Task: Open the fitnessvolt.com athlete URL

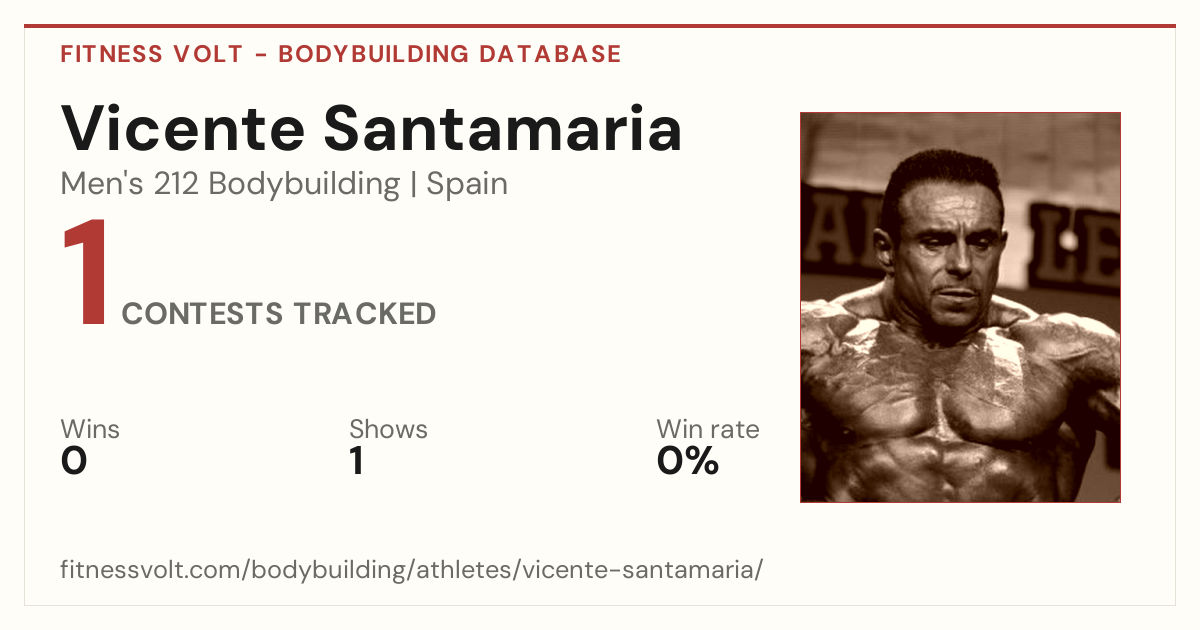Action: [412, 571]
